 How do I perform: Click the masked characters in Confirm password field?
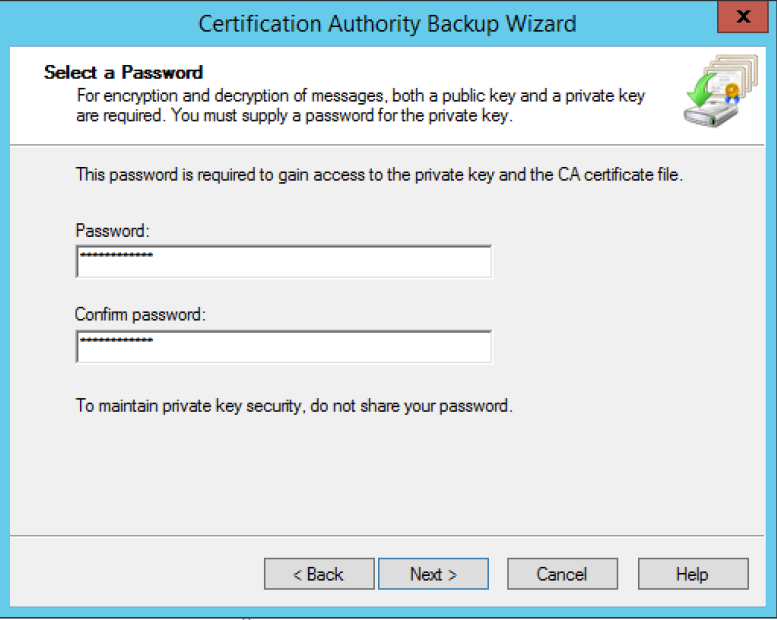(116, 341)
